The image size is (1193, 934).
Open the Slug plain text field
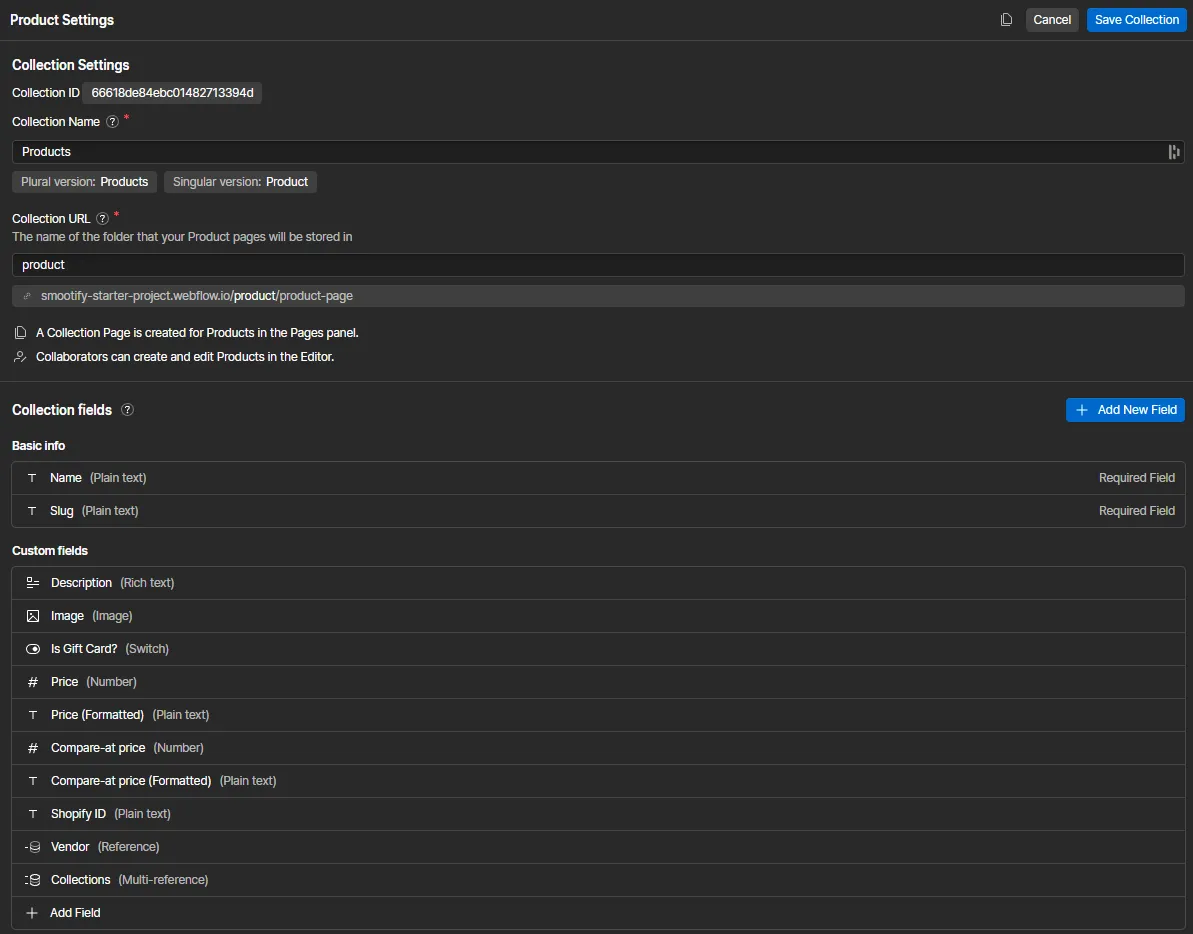click(596, 511)
